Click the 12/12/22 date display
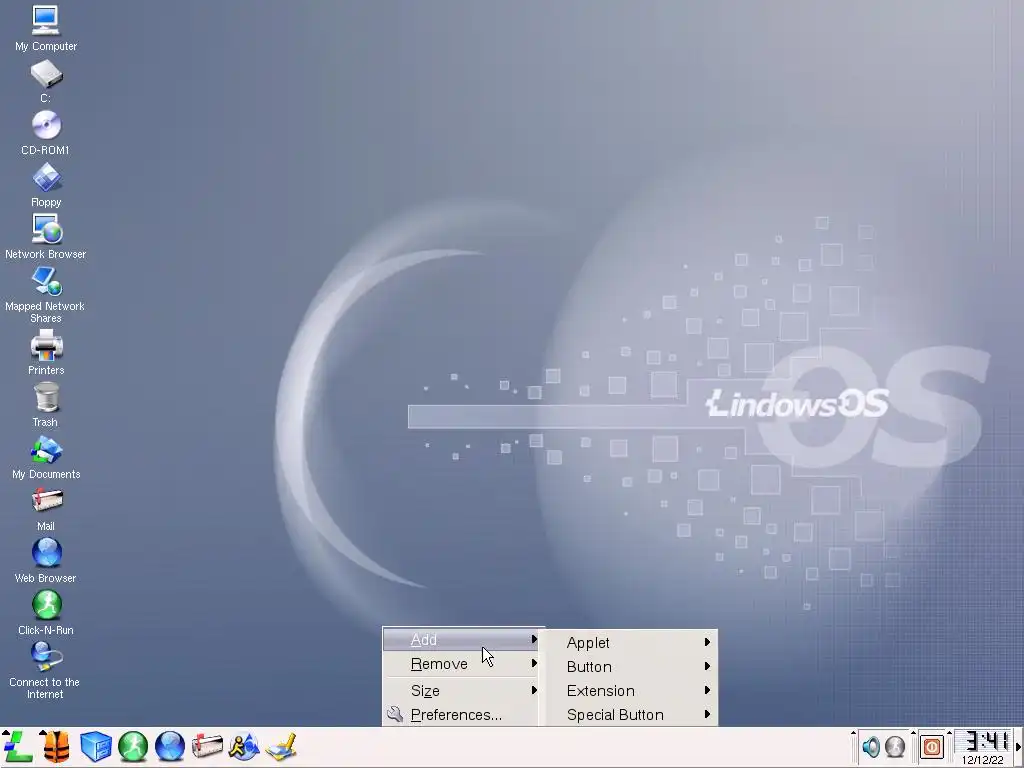Image resolution: width=1024 pixels, height=768 pixels. click(x=983, y=760)
